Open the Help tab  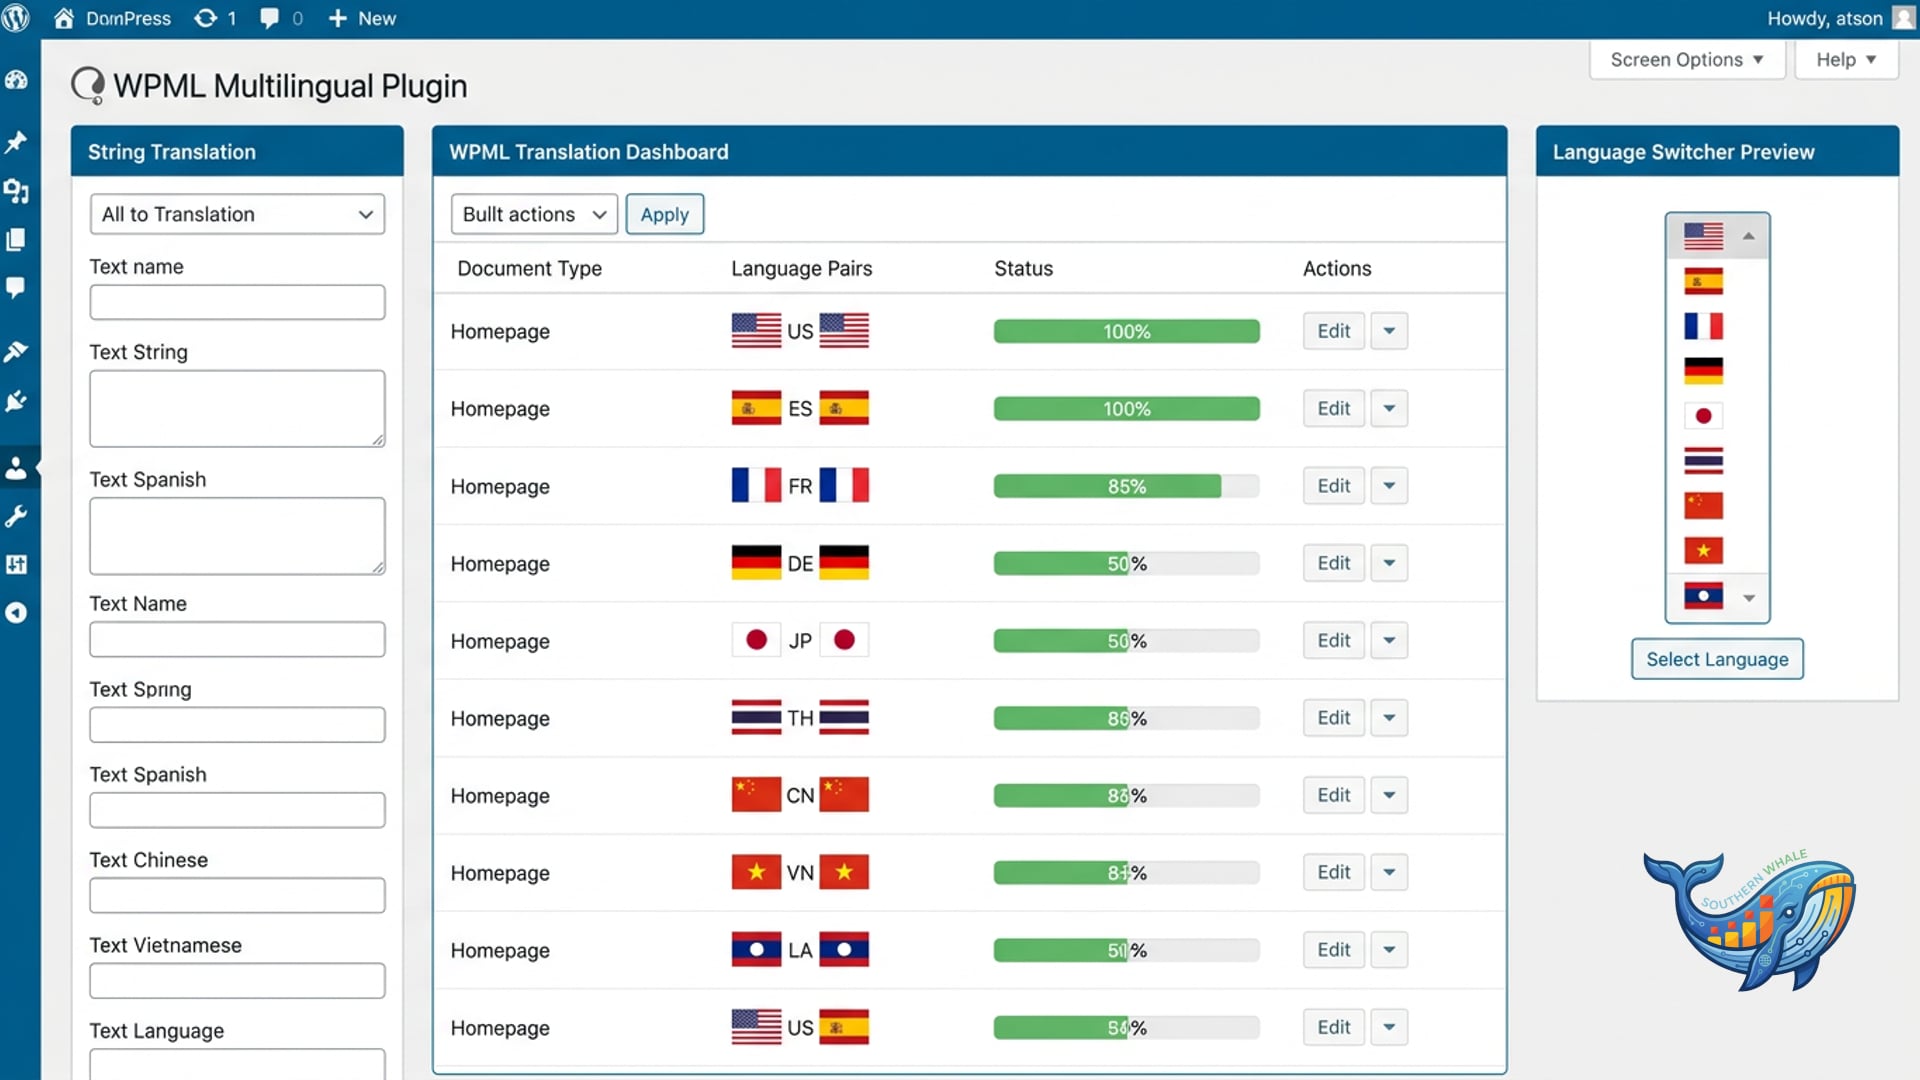click(1846, 60)
